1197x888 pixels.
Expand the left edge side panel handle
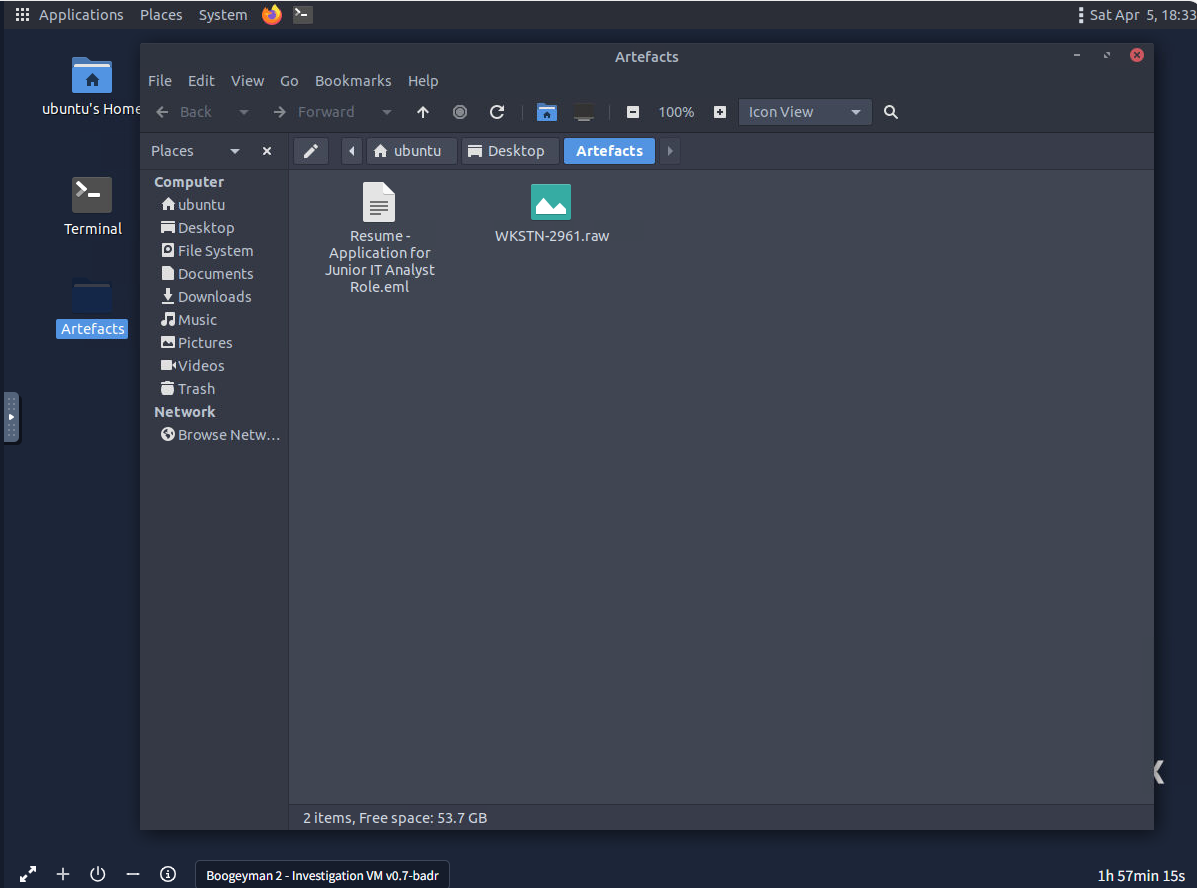(11, 418)
